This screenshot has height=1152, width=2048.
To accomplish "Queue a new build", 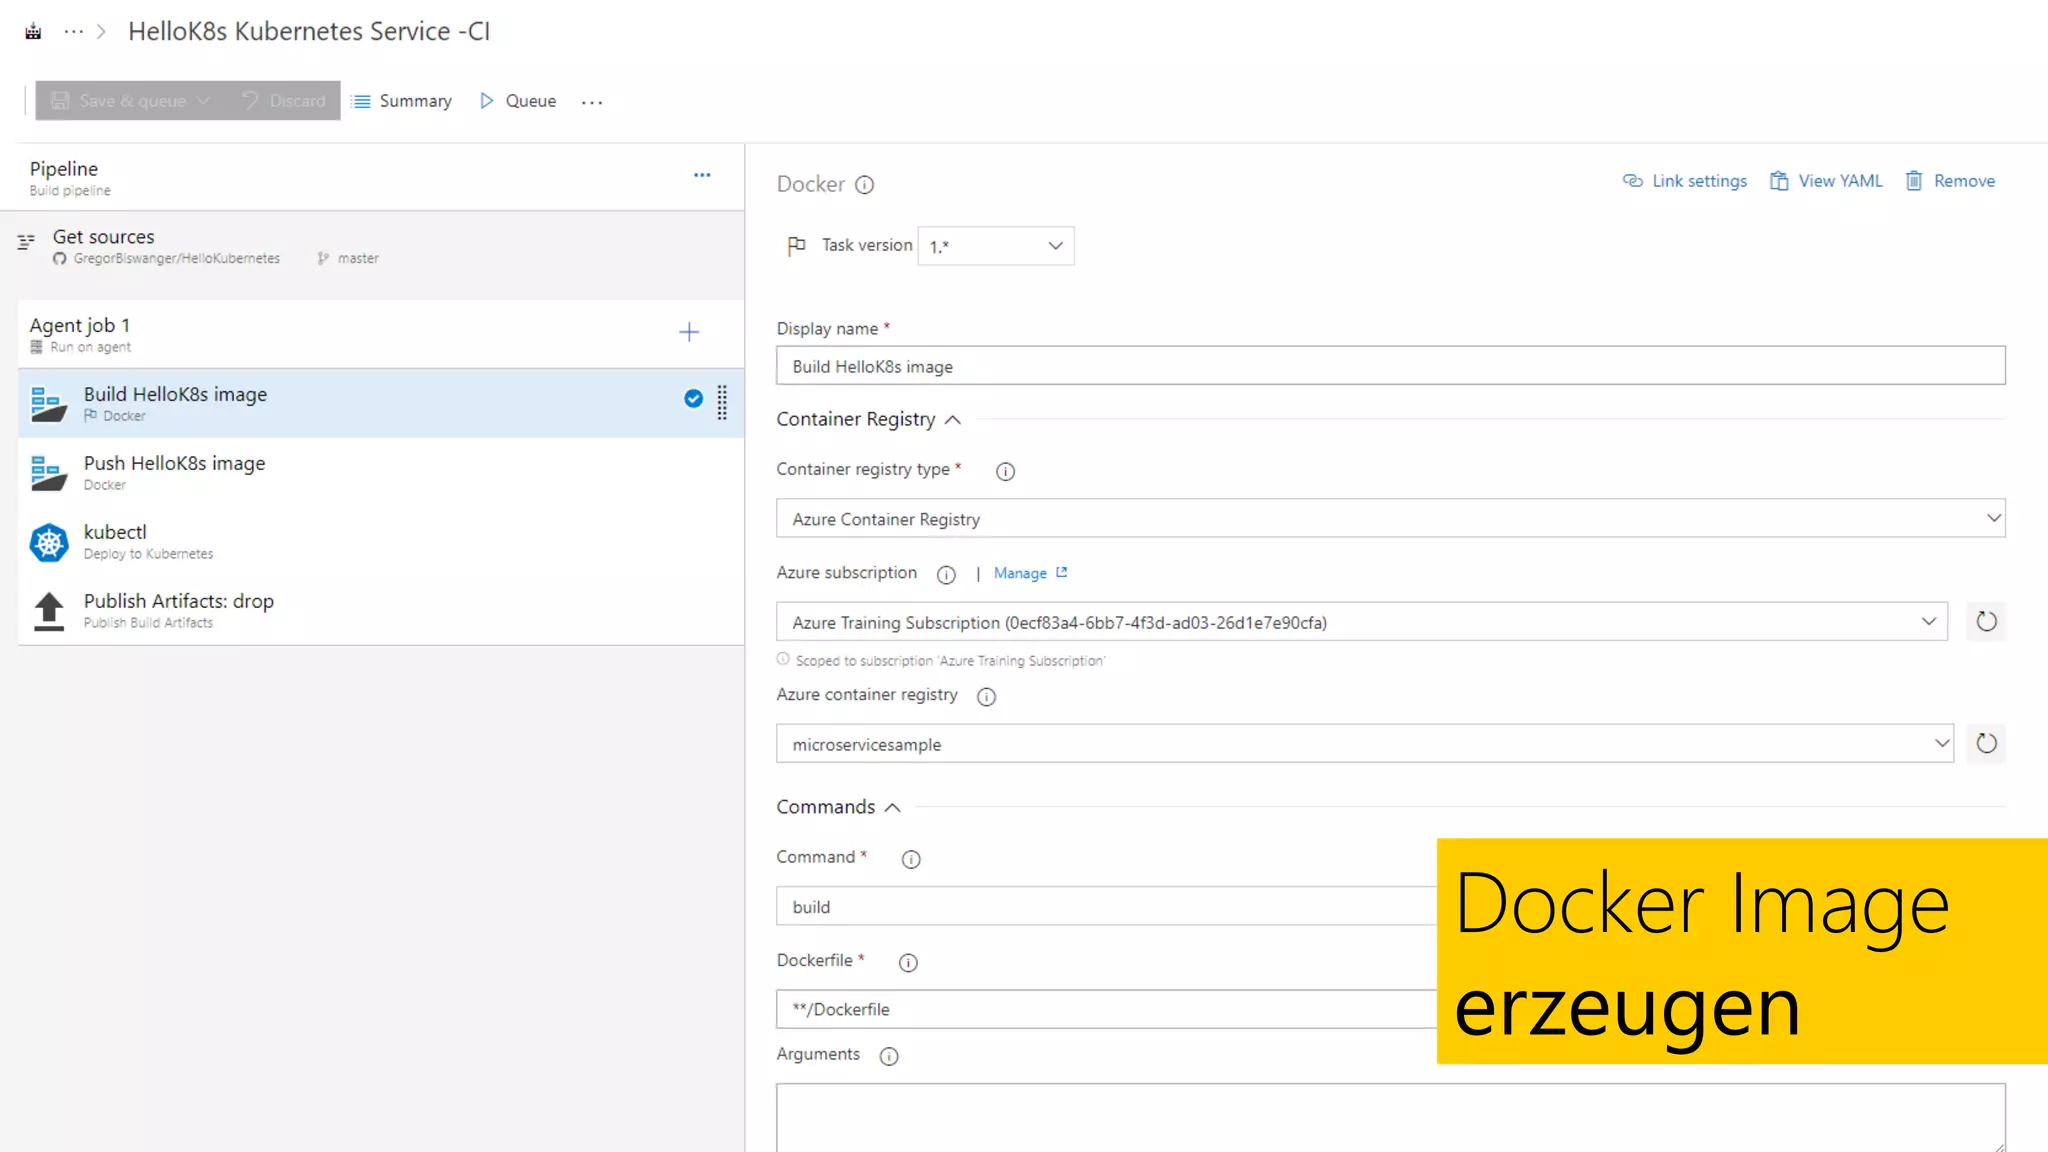I will point(518,101).
